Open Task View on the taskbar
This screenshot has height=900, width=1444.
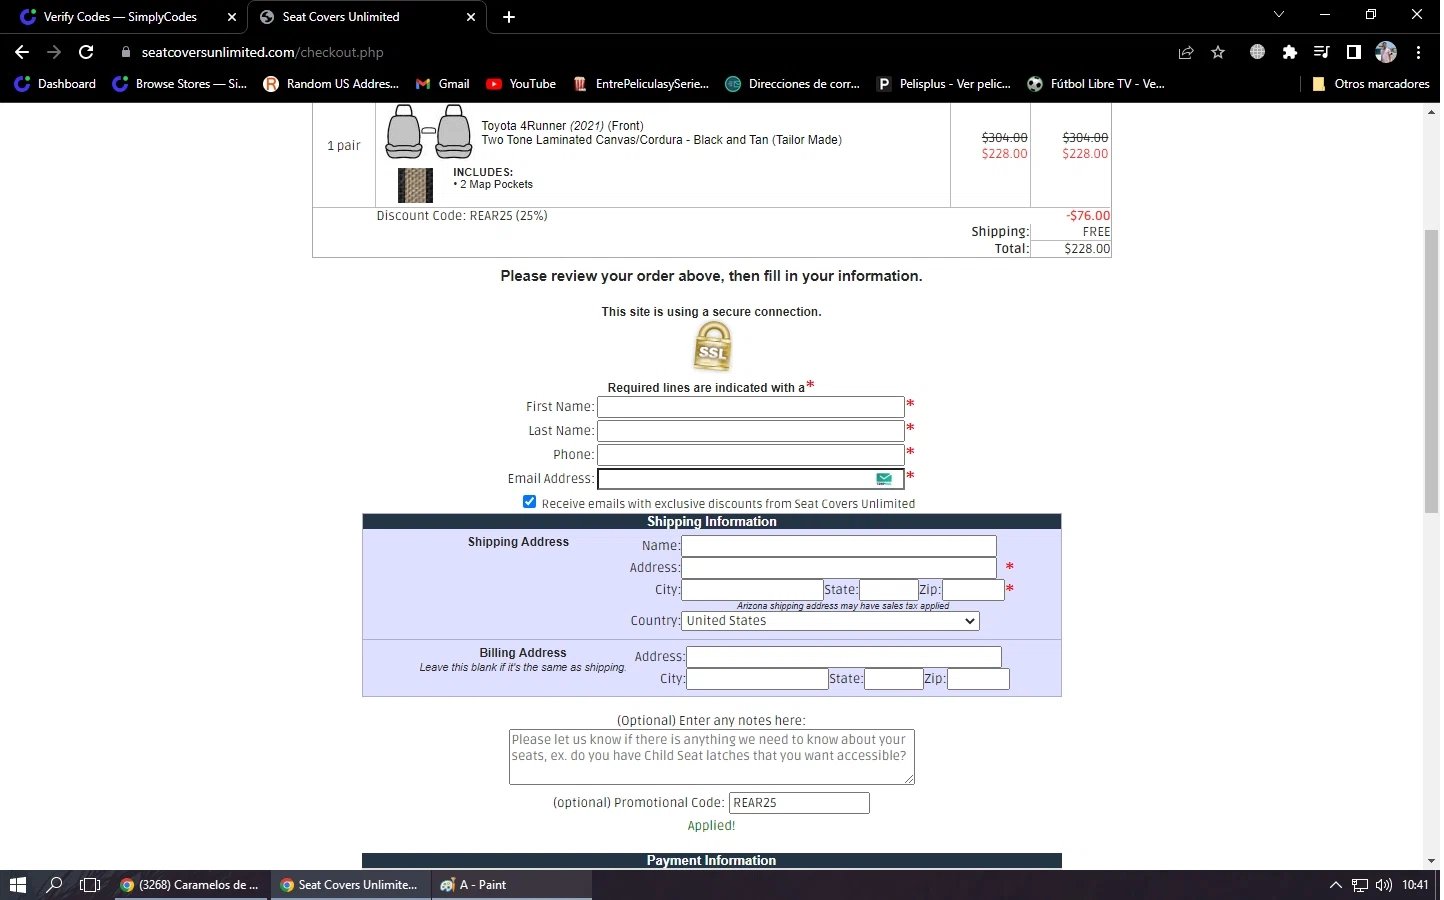tap(90, 885)
